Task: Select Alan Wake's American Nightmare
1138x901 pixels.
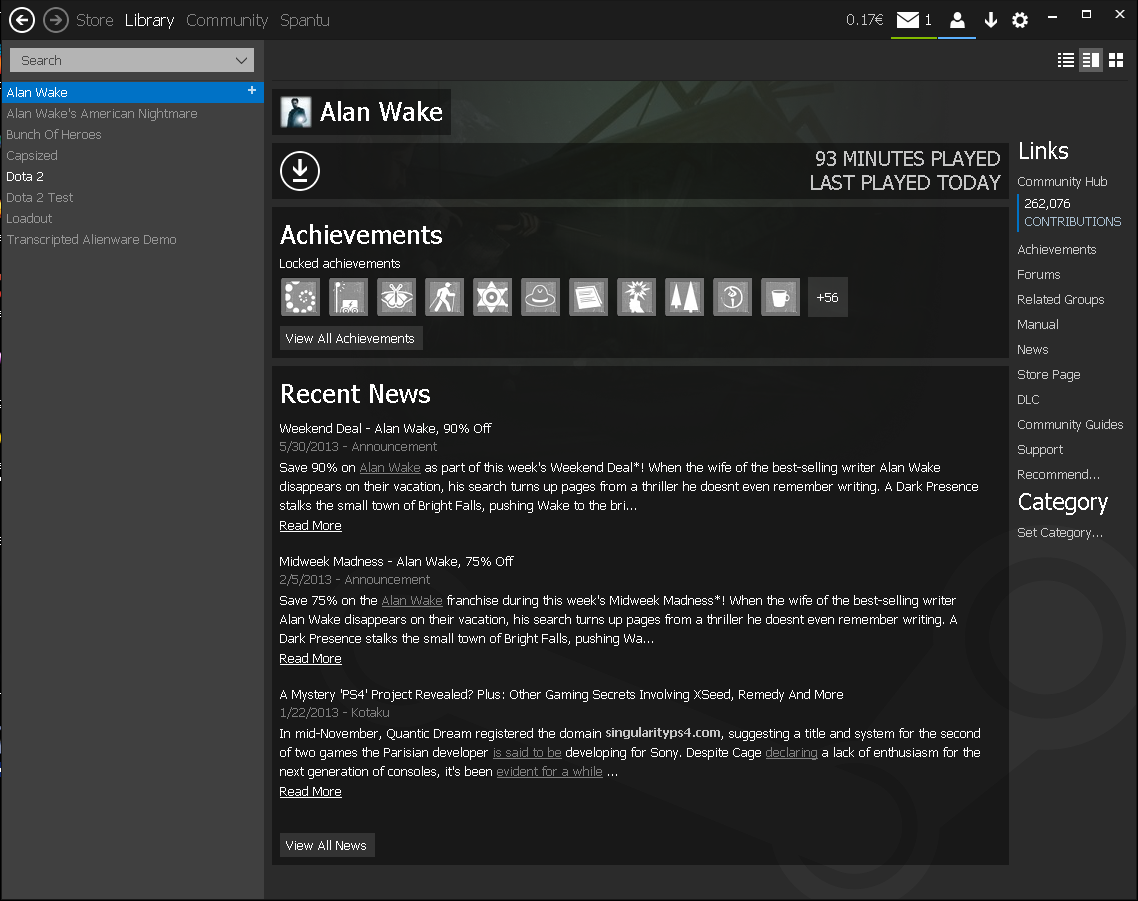Action: (132, 113)
